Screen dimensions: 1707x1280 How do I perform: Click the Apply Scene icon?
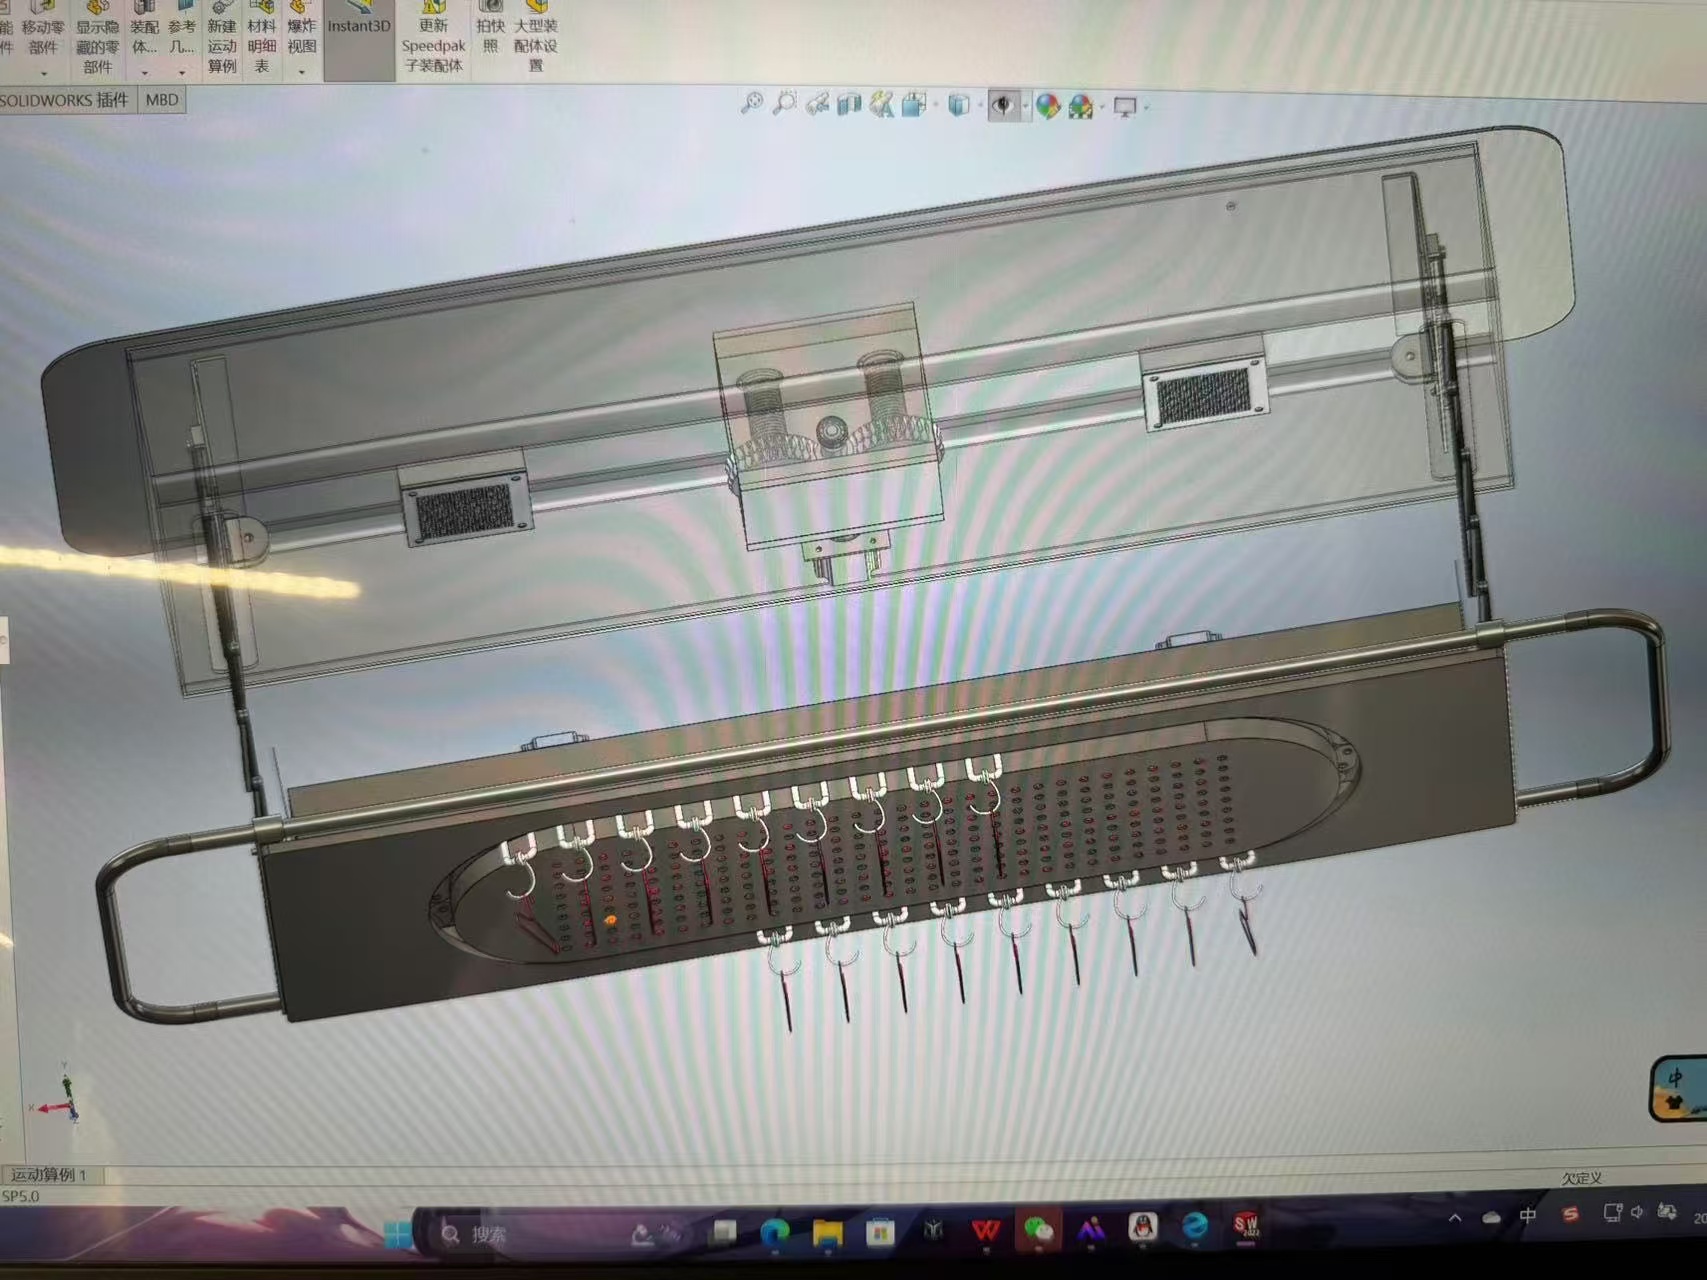pos(1081,106)
